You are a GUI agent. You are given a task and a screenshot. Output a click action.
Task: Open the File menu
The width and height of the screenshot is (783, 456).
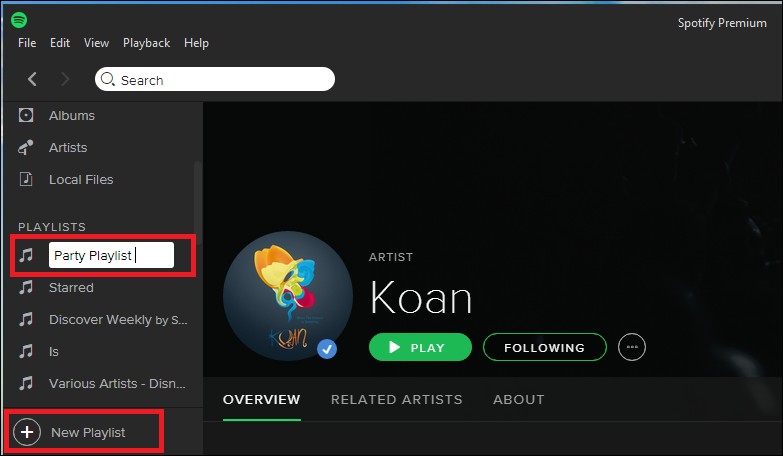pyautogui.click(x=27, y=43)
